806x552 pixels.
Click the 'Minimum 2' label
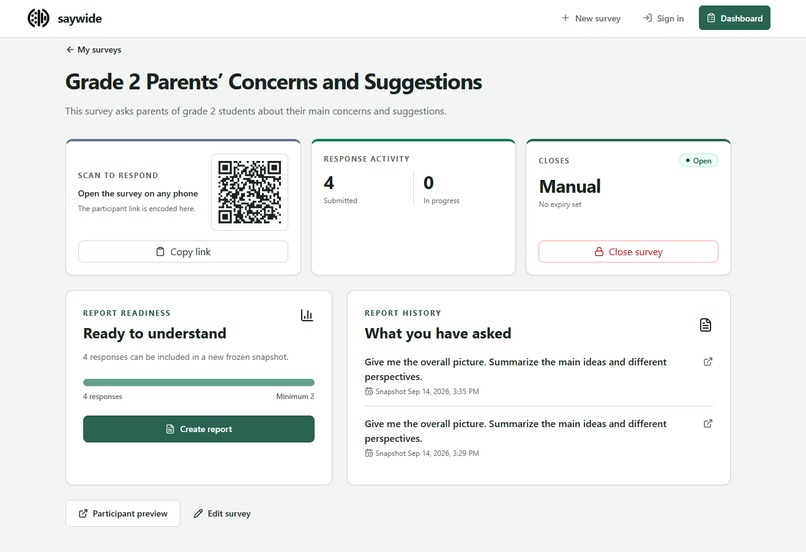295,396
